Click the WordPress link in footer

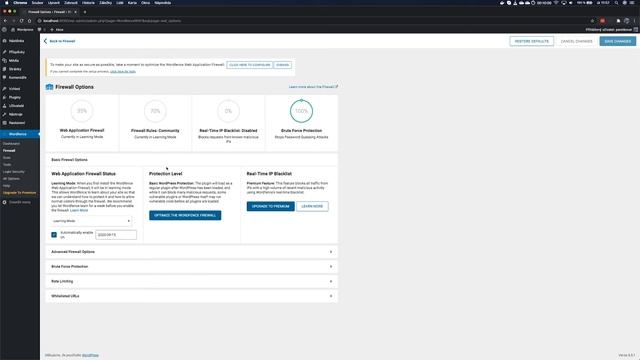click(90, 355)
